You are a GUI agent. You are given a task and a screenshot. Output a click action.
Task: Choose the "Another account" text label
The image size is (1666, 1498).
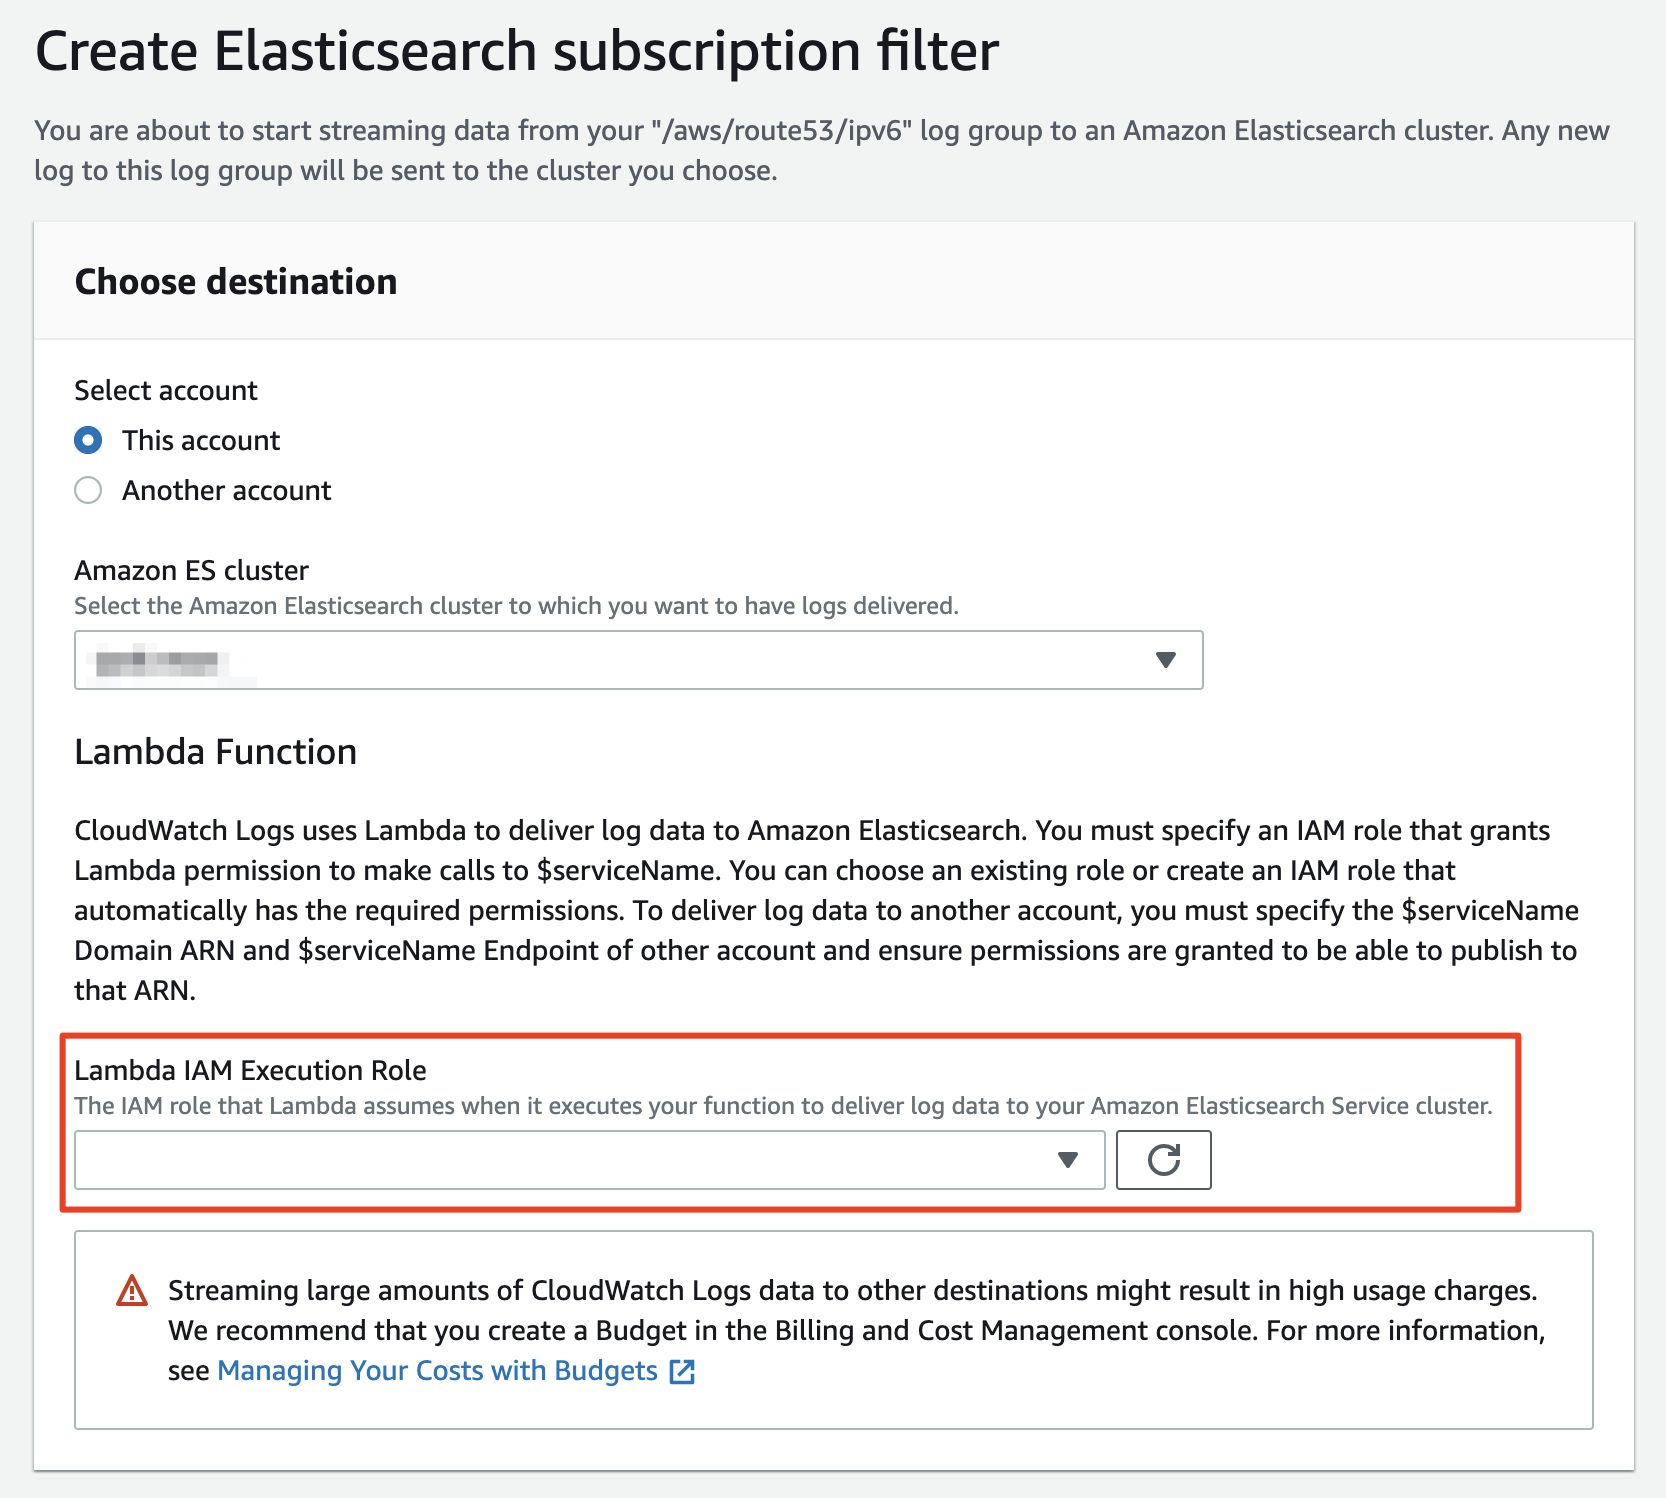point(226,491)
